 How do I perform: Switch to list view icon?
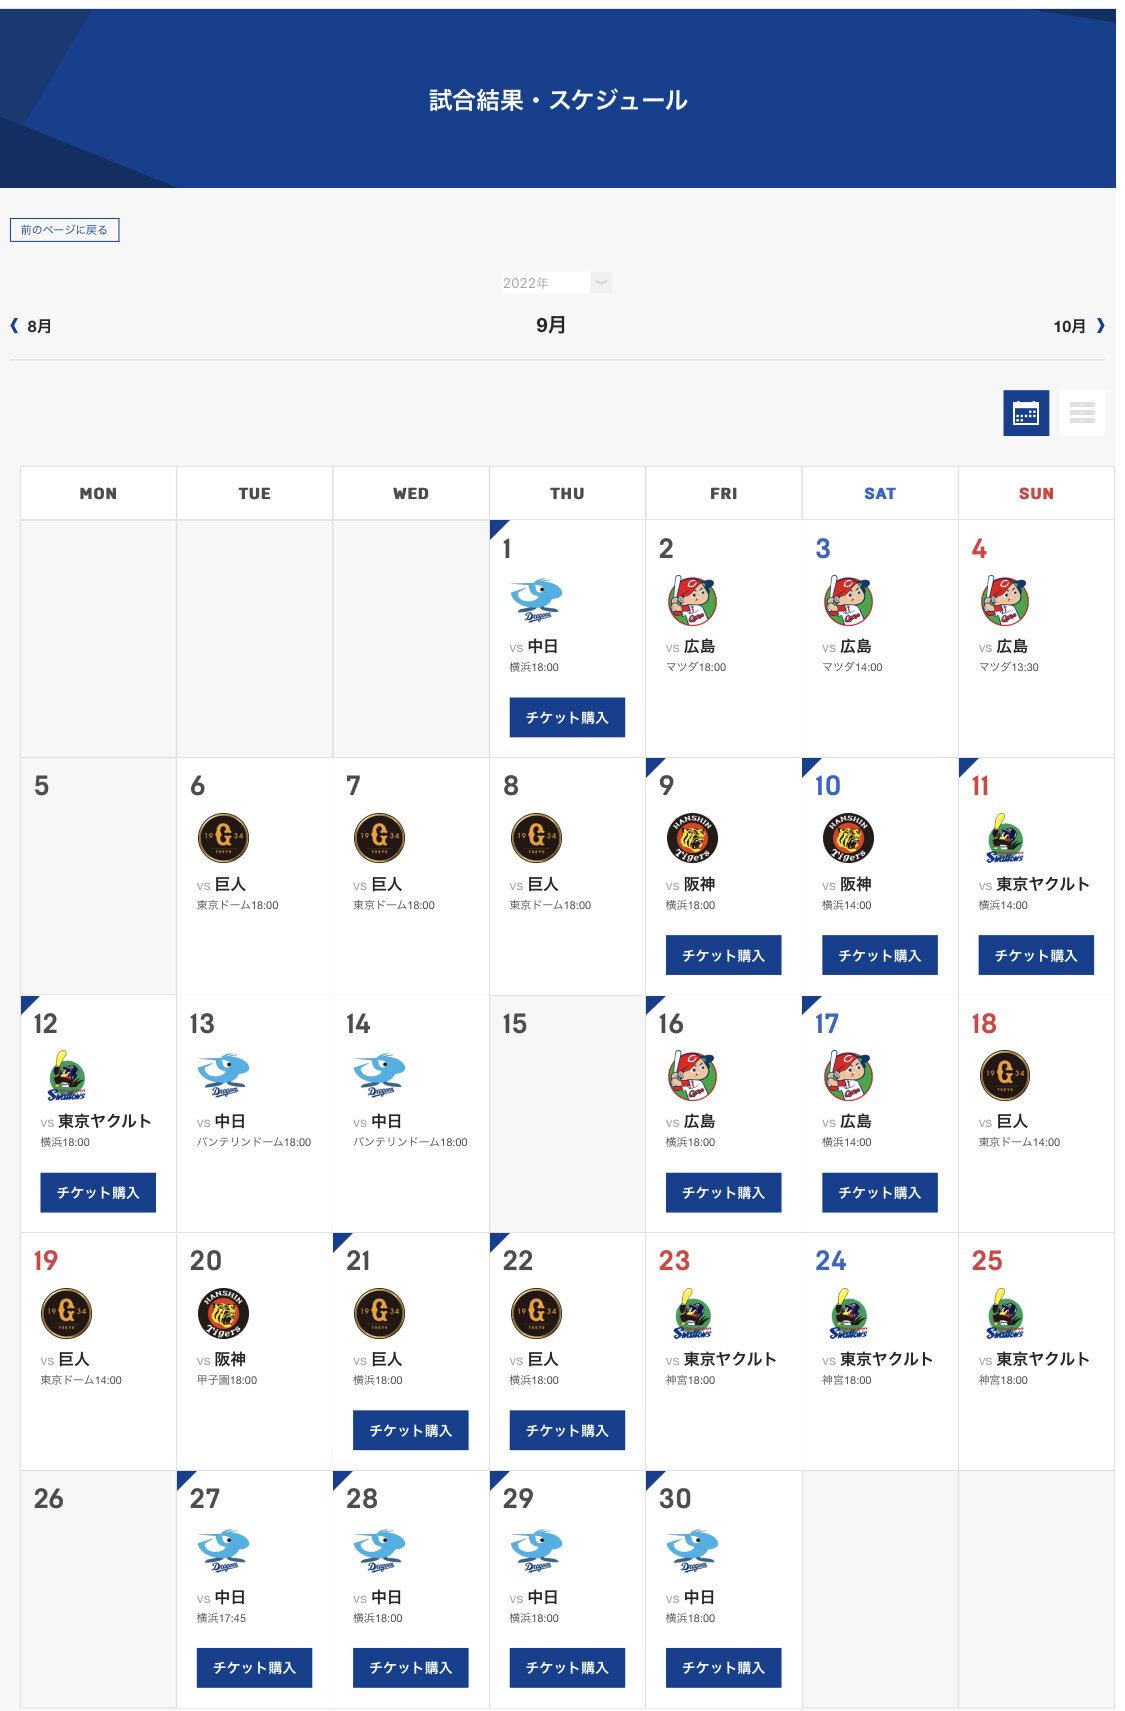point(1082,413)
